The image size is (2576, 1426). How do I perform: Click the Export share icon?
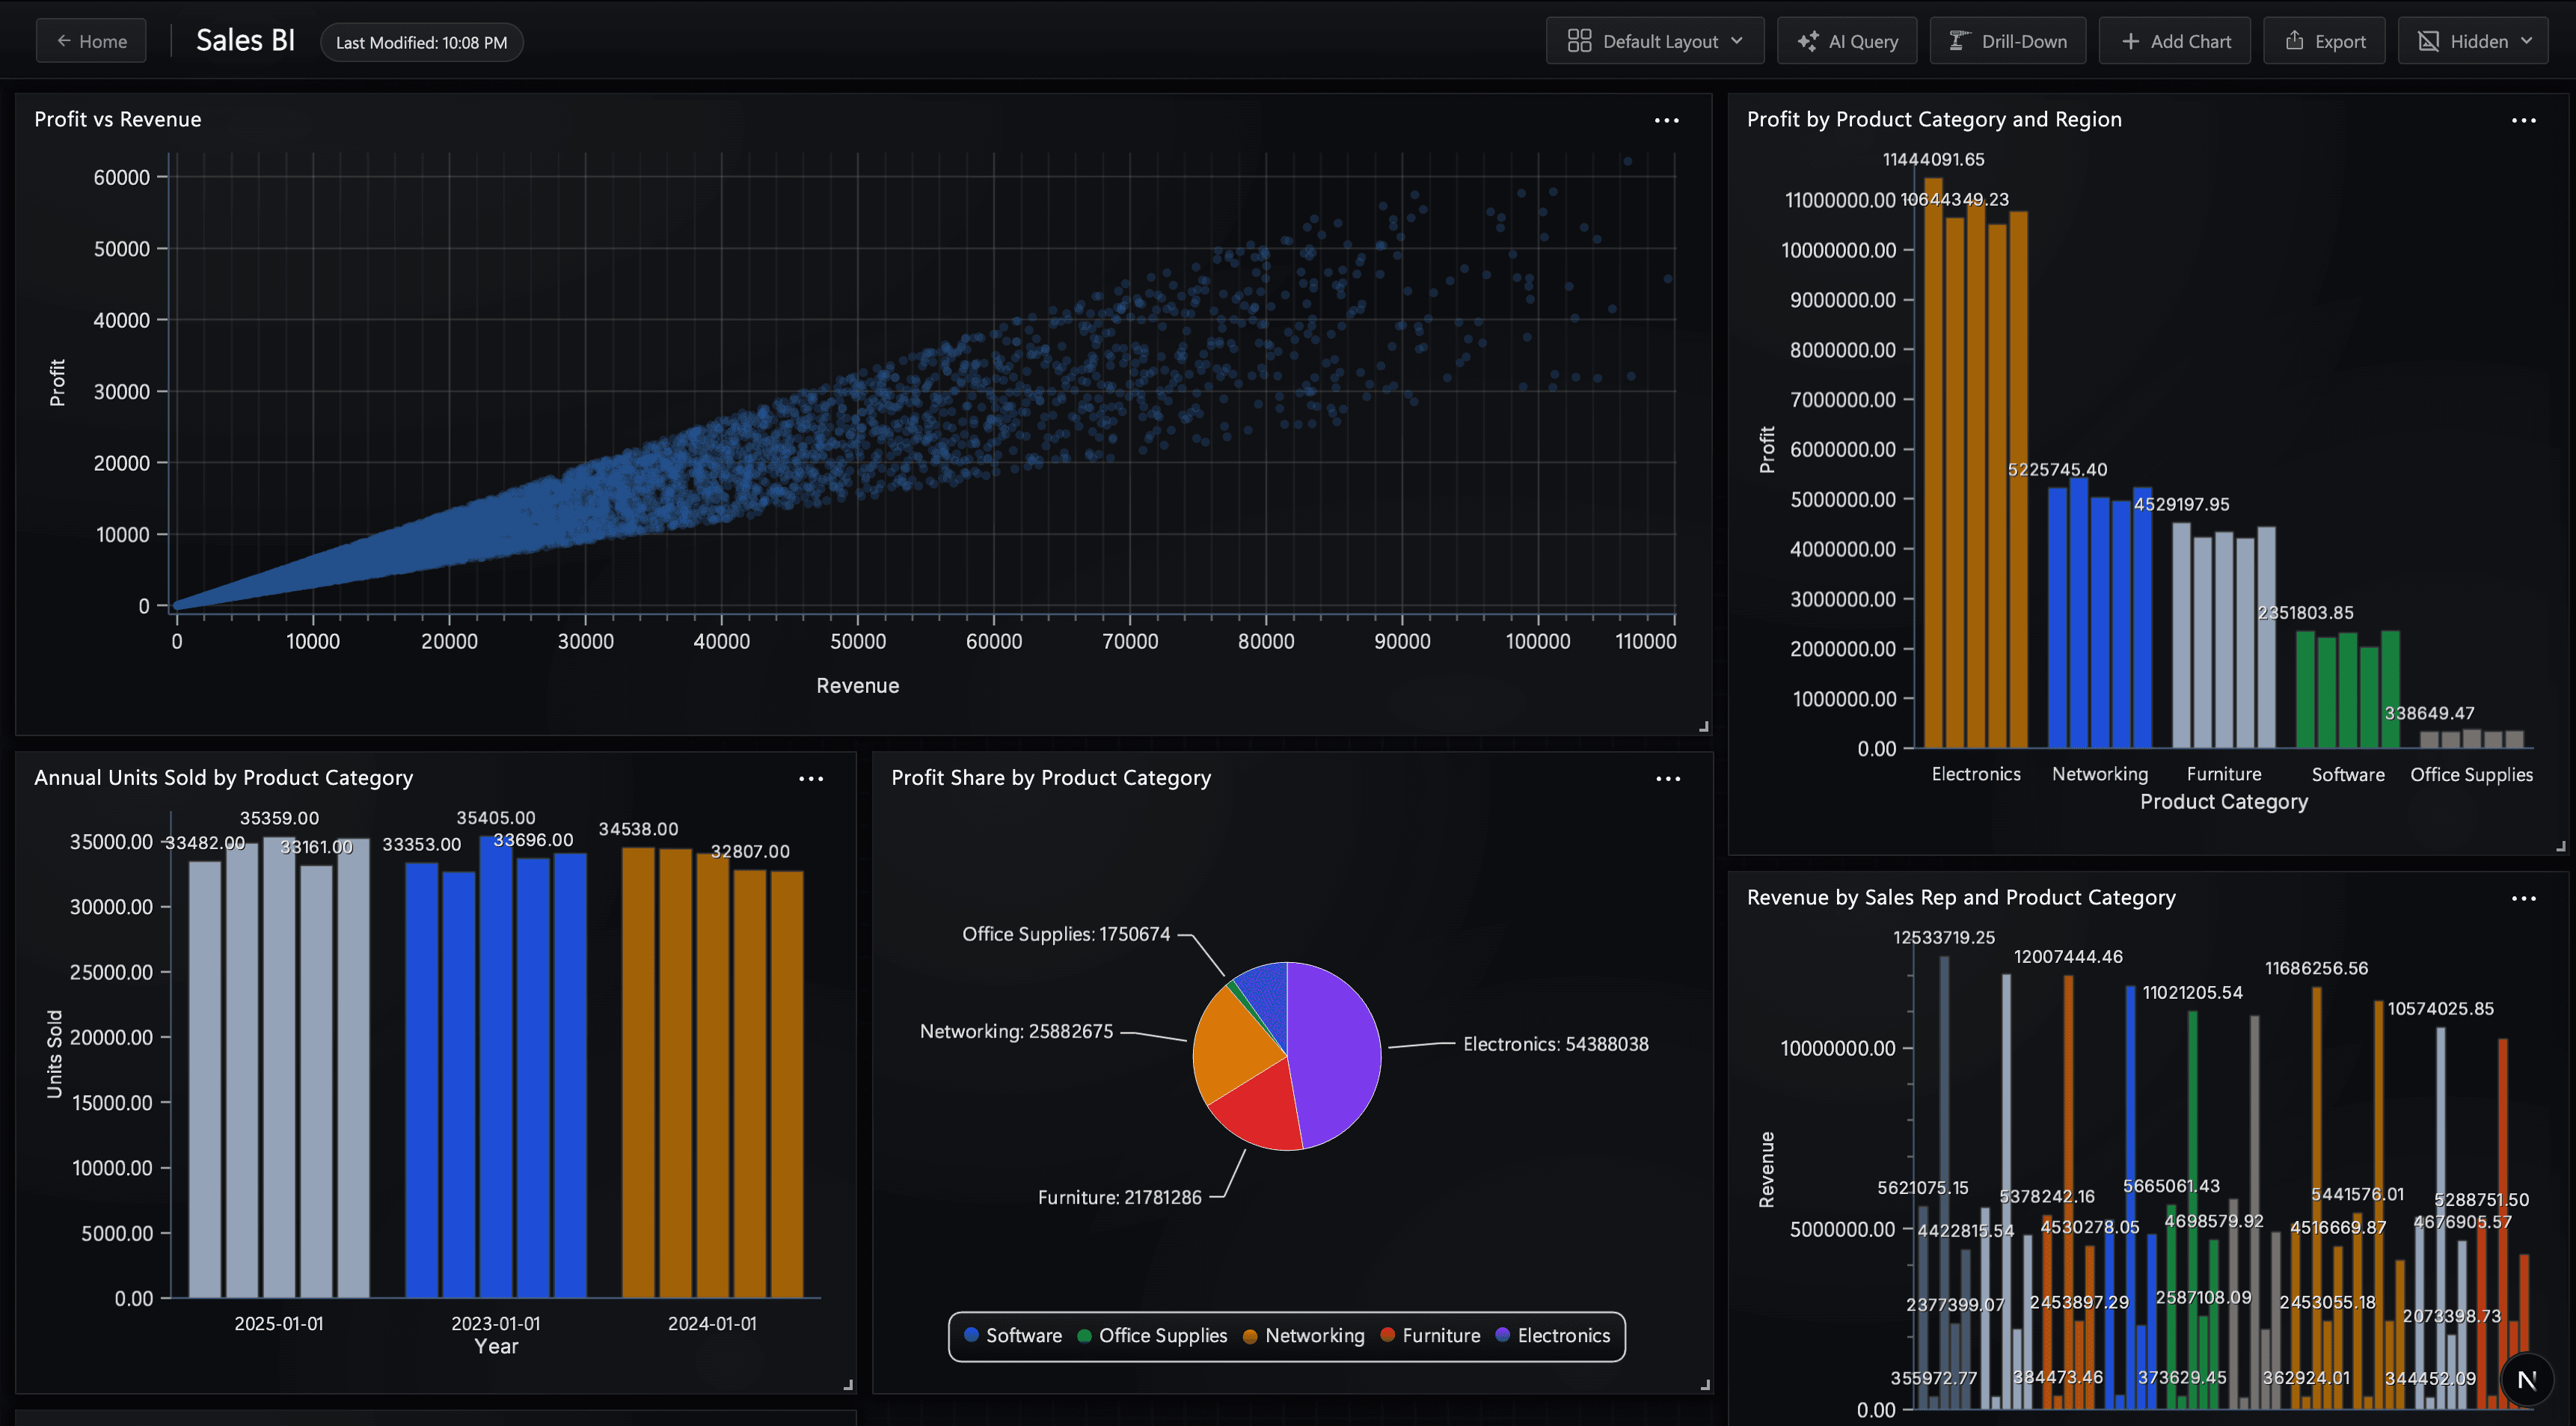tap(2295, 41)
